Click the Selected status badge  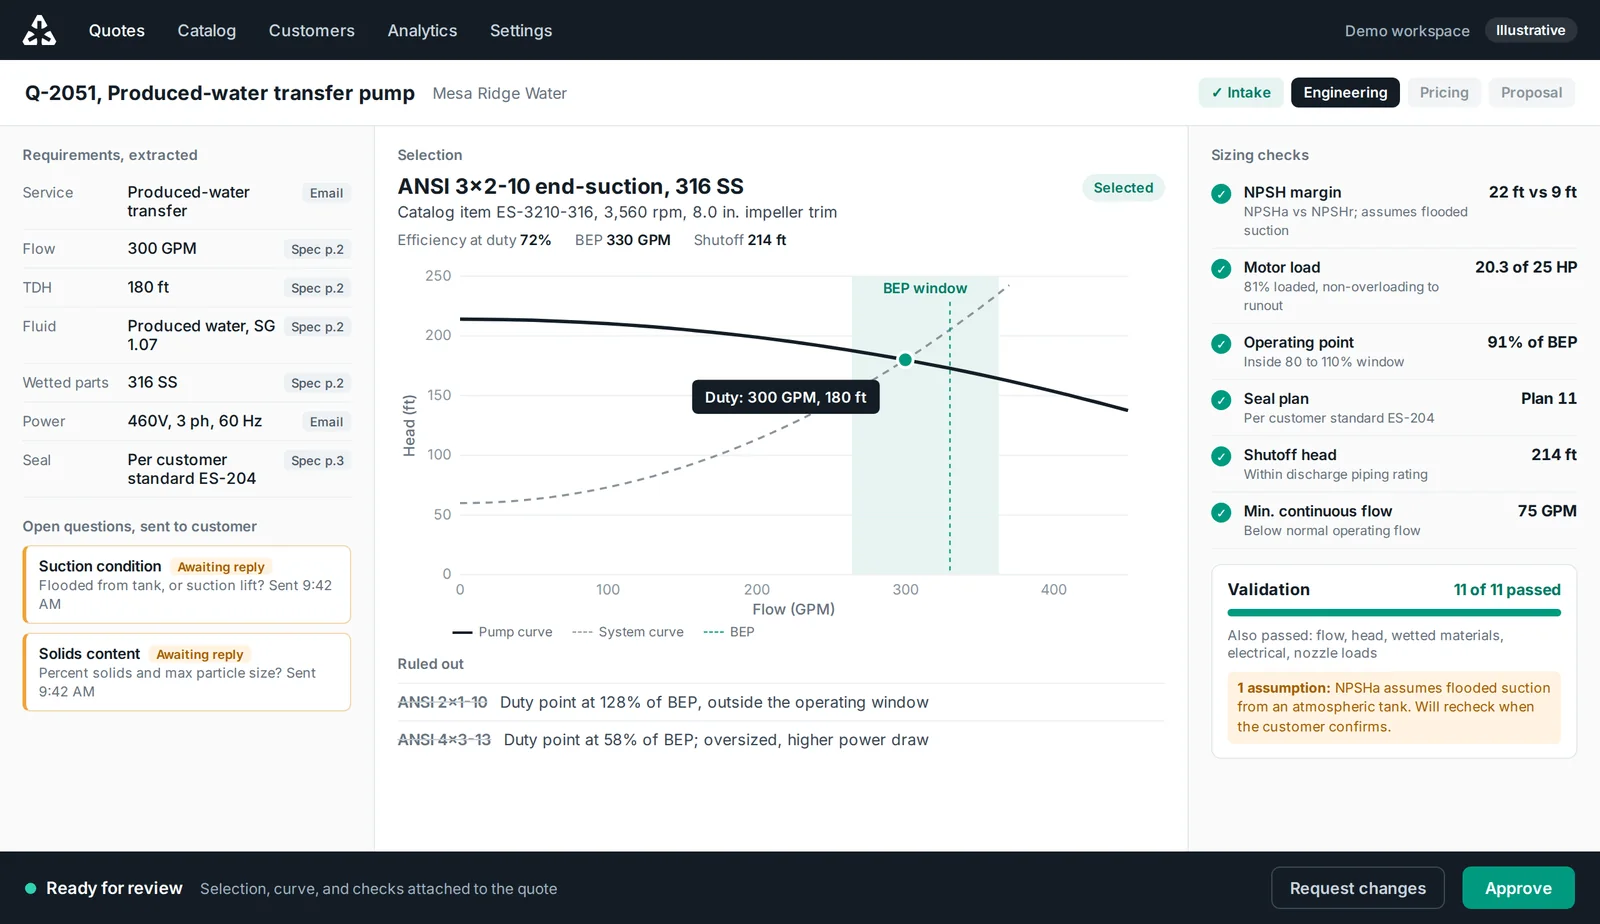pos(1123,188)
